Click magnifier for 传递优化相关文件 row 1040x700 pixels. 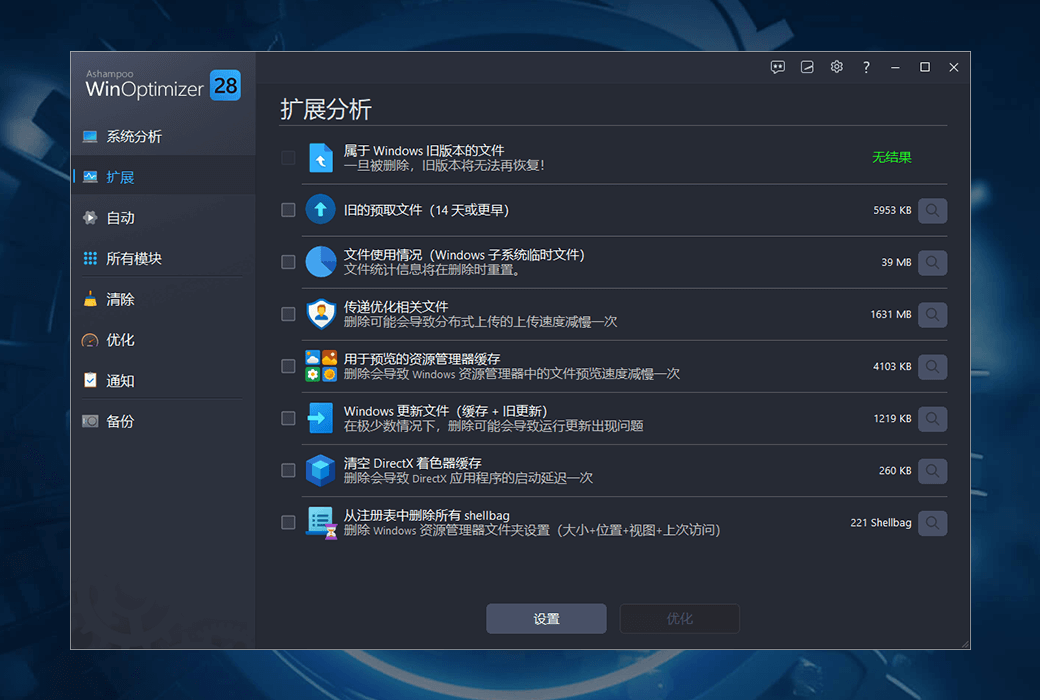(x=932, y=315)
